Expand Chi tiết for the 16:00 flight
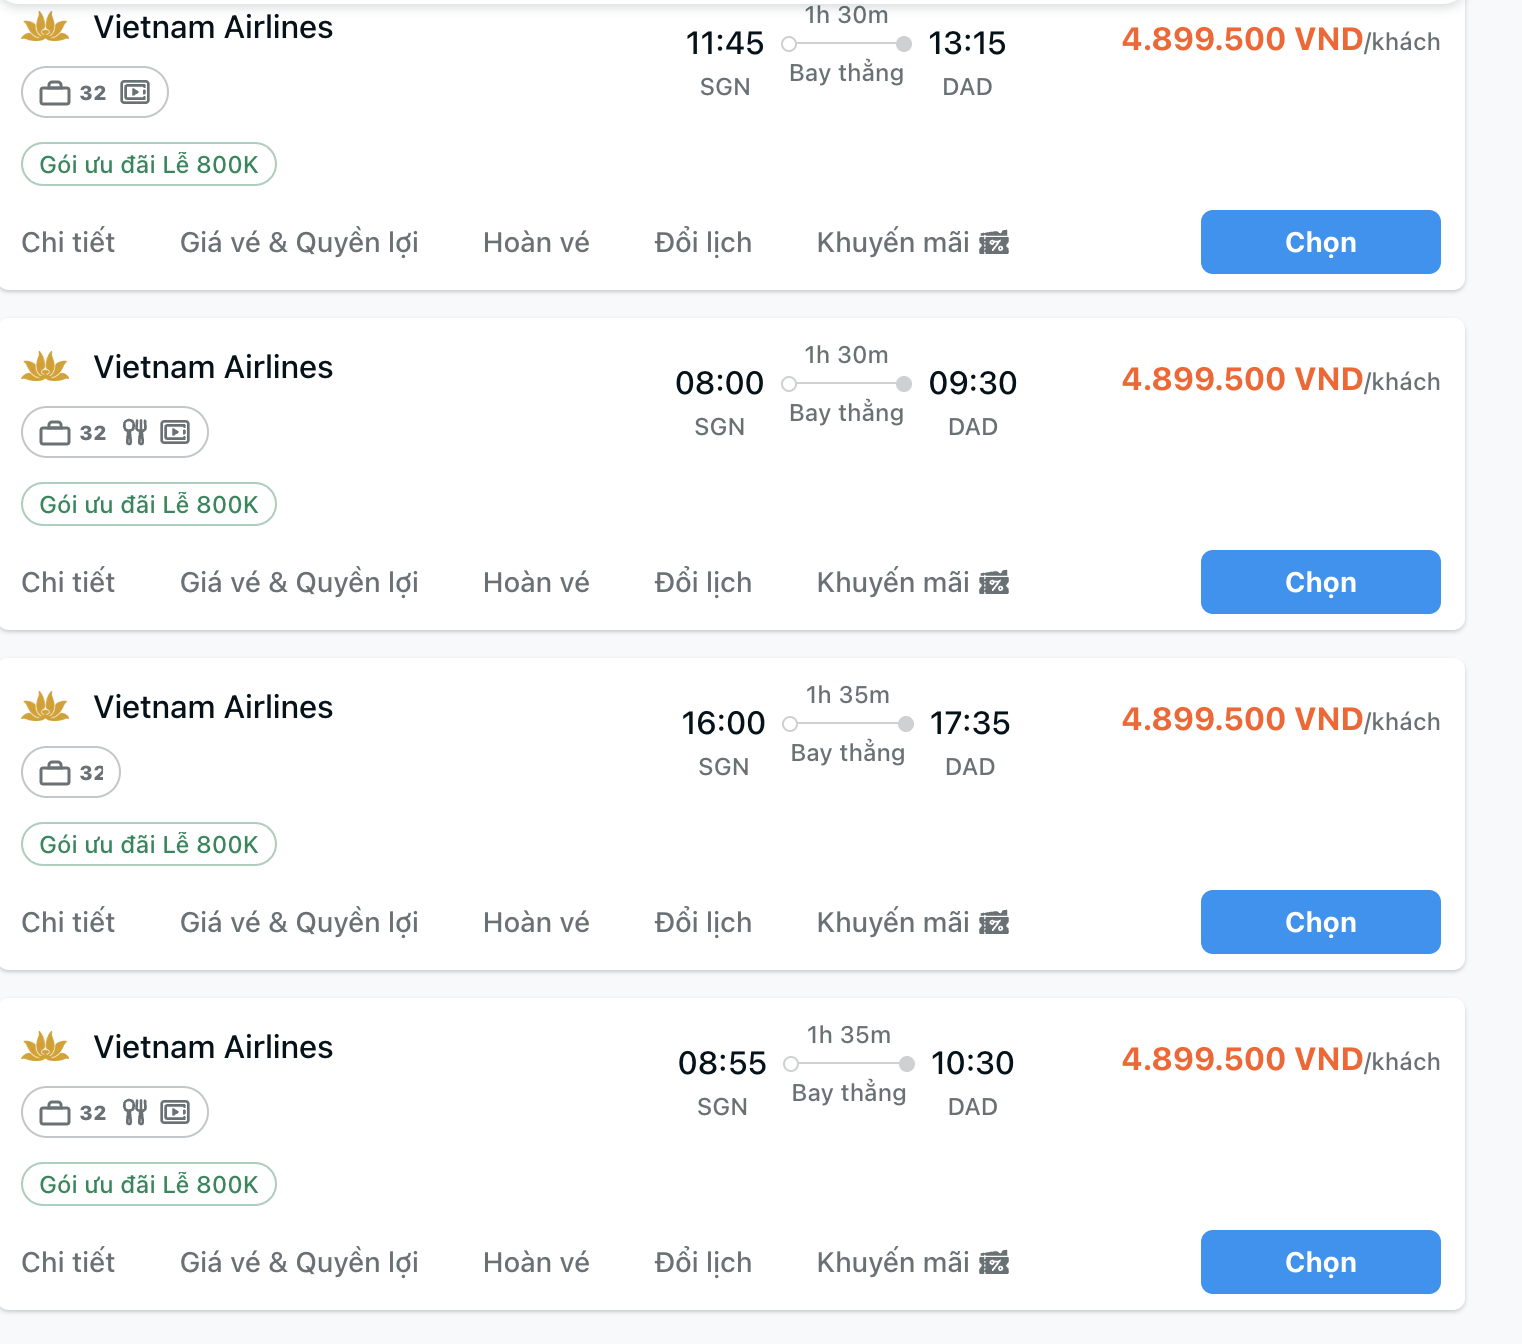This screenshot has height=1344, width=1522. point(68,922)
